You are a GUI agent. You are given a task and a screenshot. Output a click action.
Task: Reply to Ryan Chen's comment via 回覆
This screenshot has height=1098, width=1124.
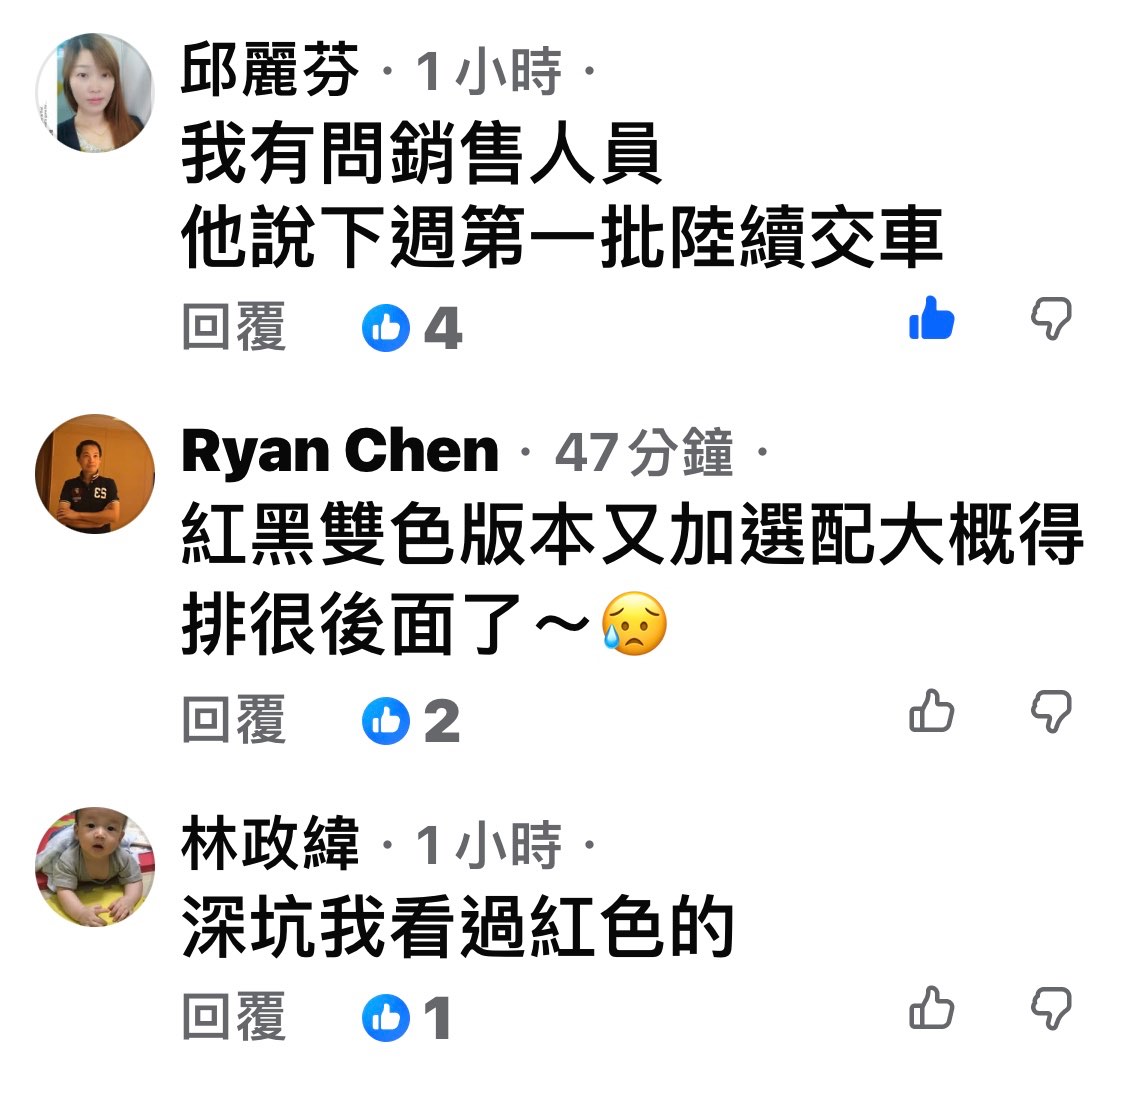234,720
